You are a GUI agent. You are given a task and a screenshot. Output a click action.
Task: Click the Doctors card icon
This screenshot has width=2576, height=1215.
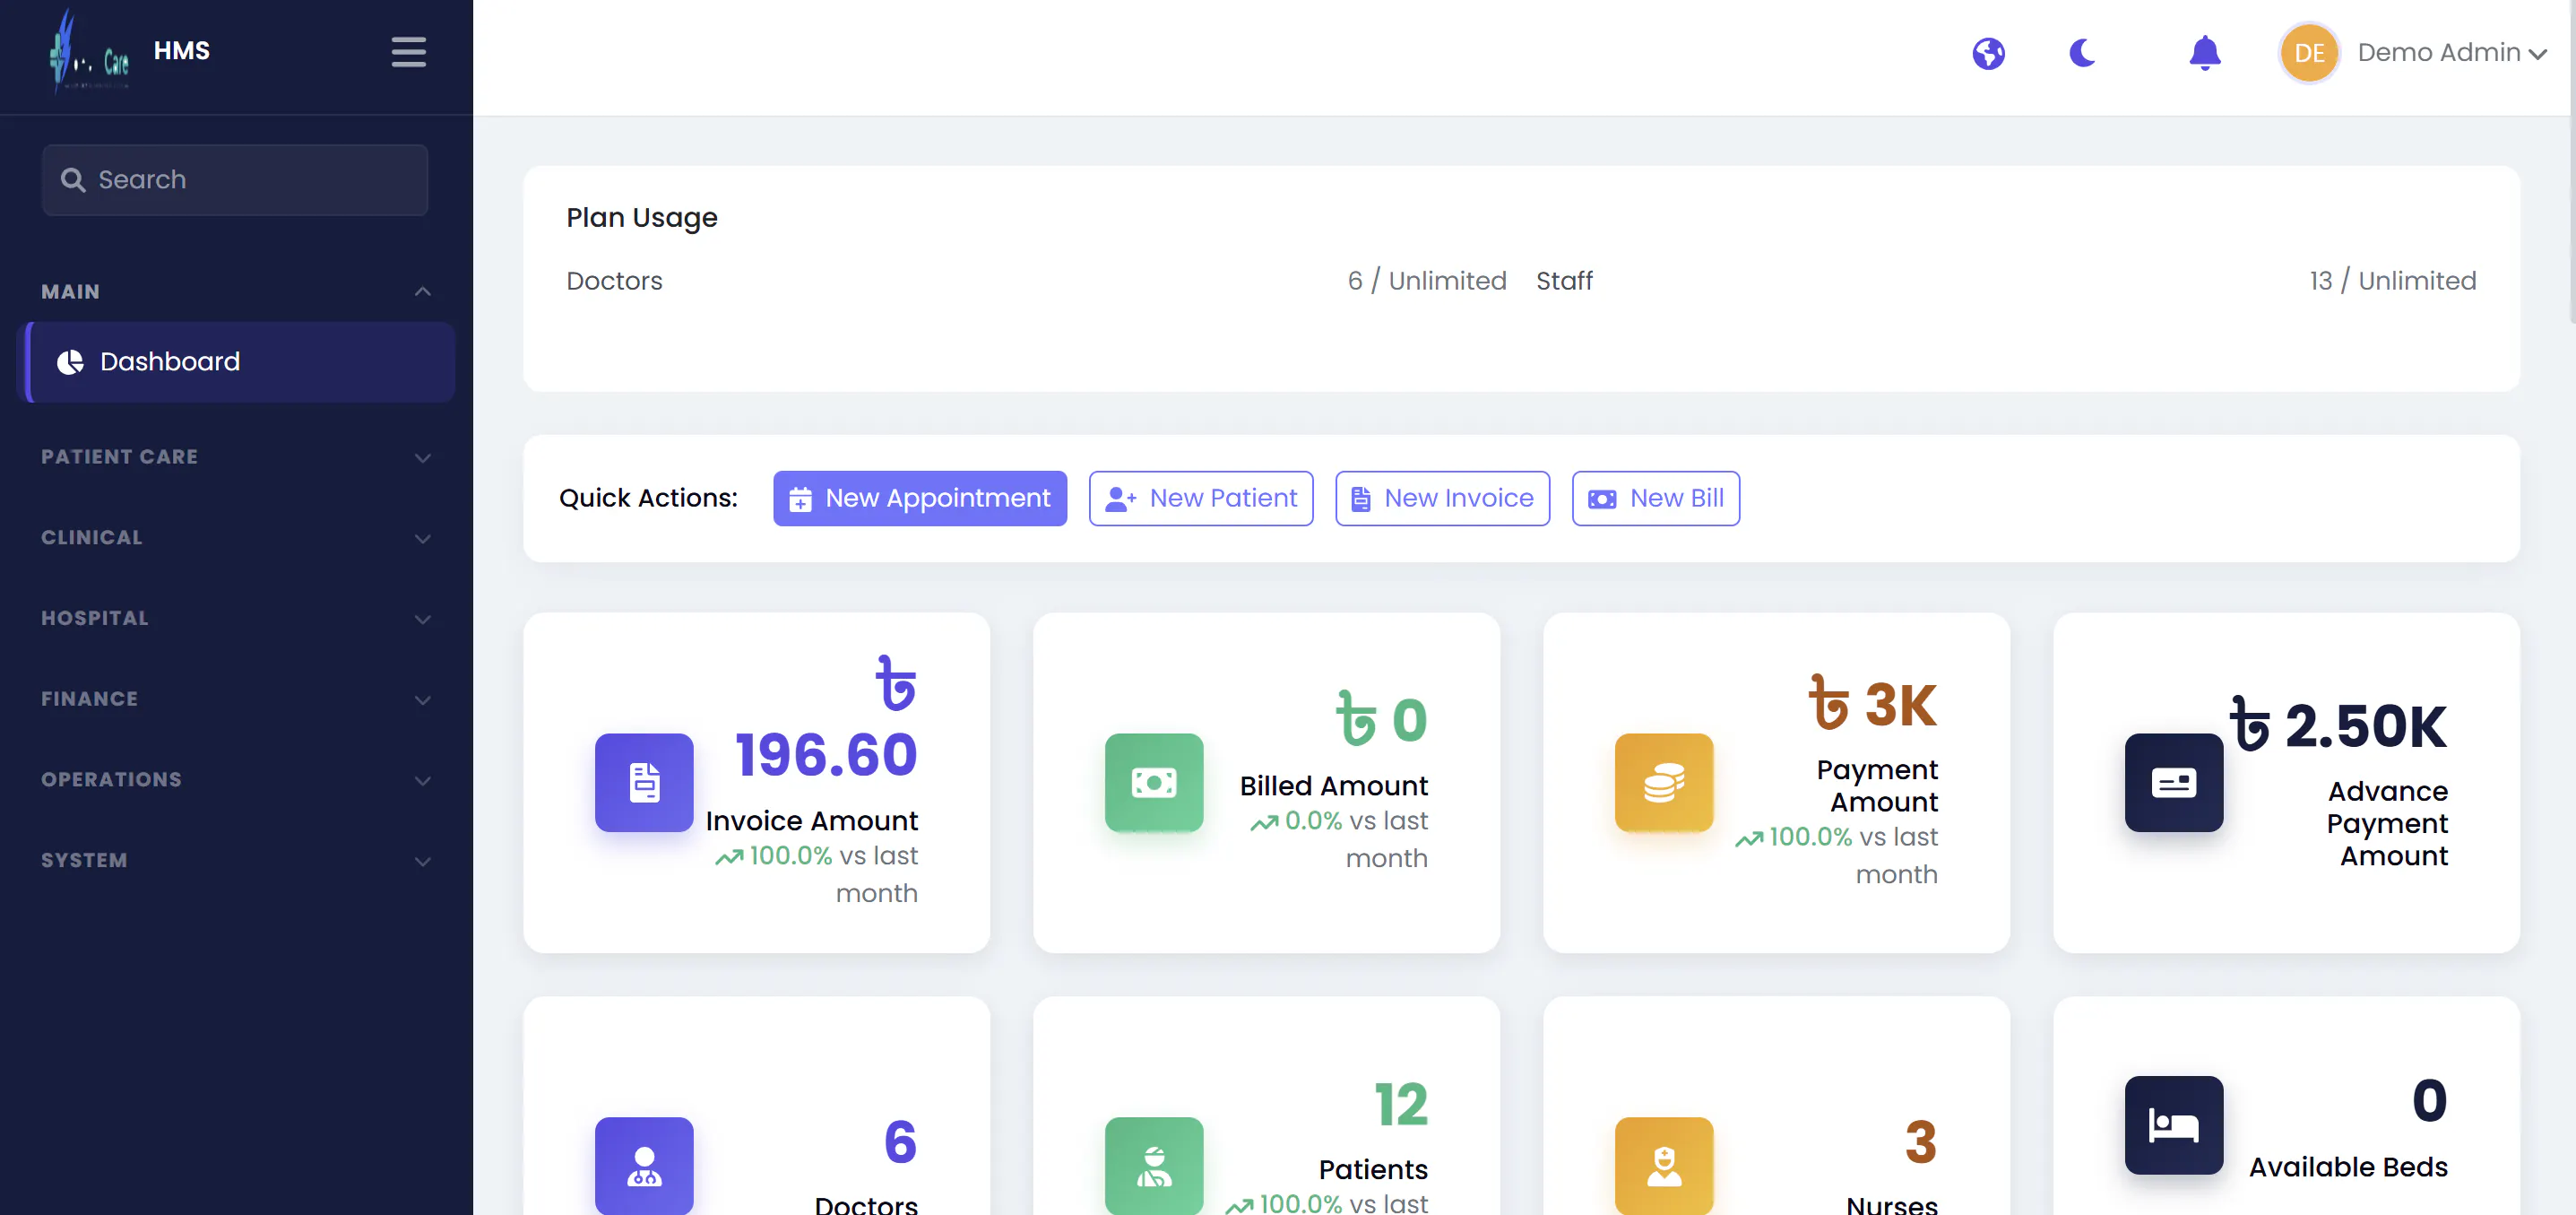[644, 1166]
